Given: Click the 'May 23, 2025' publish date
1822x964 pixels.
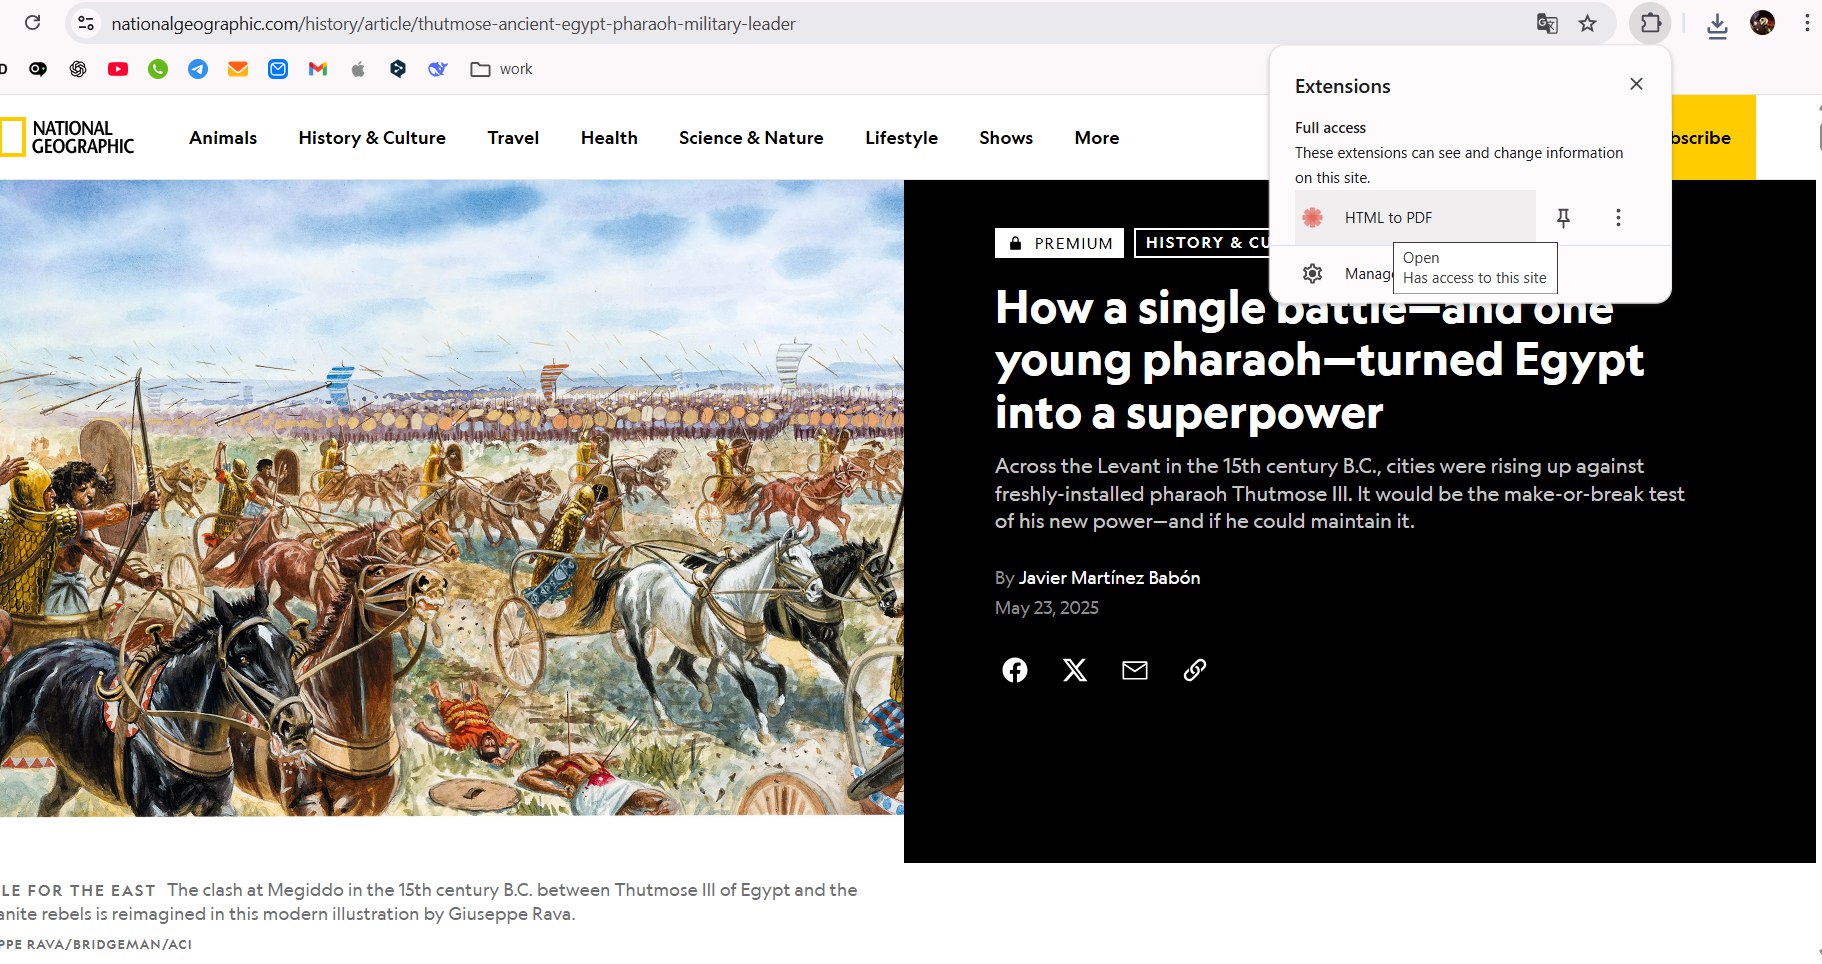Looking at the screenshot, I should pos(1047,608).
